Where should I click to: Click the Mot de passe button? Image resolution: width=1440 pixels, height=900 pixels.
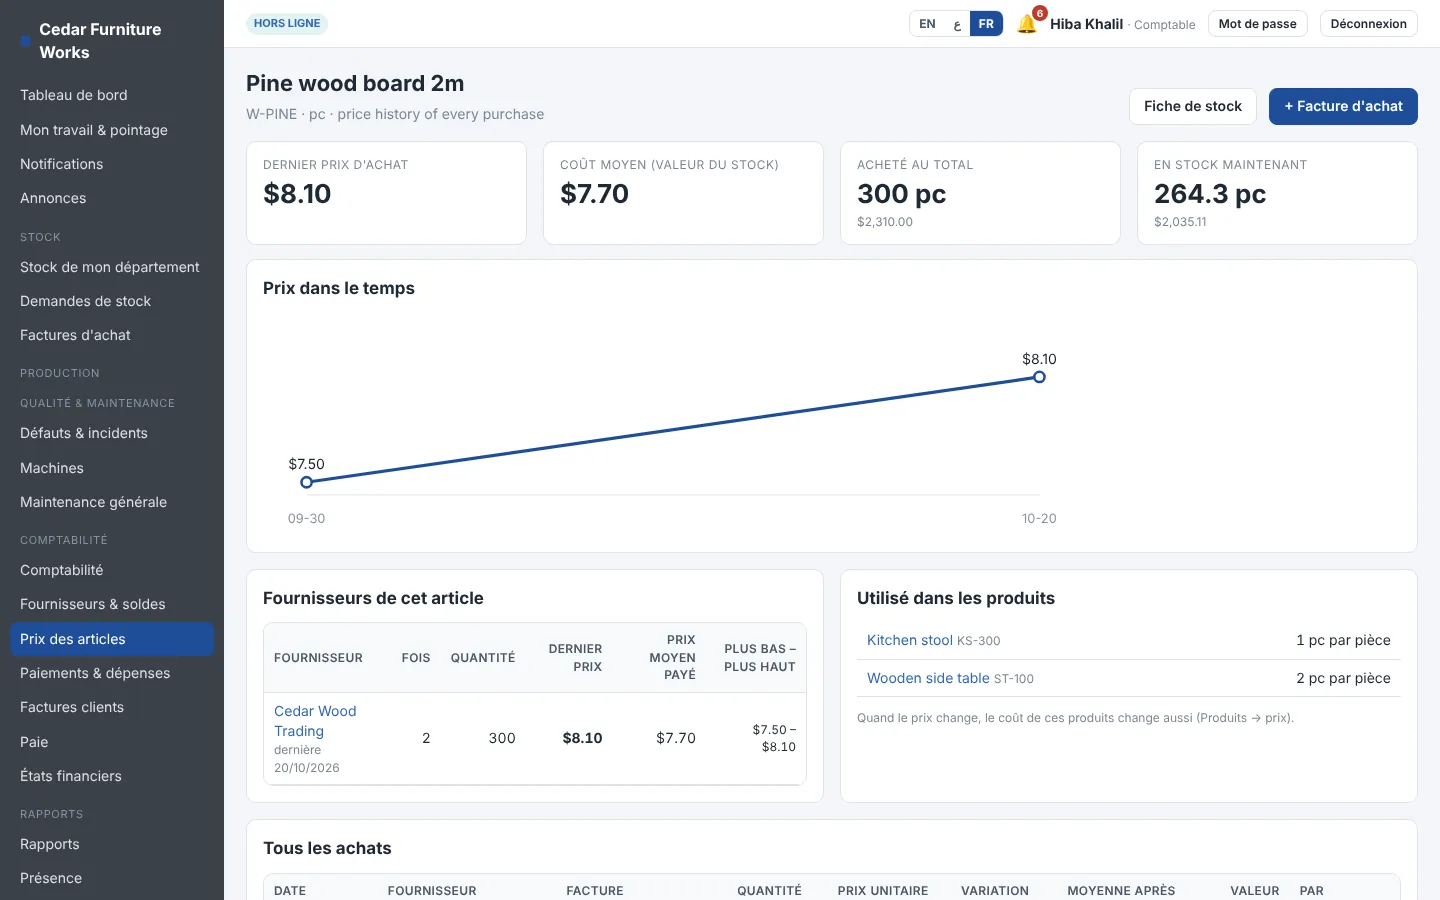pyautogui.click(x=1257, y=24)
